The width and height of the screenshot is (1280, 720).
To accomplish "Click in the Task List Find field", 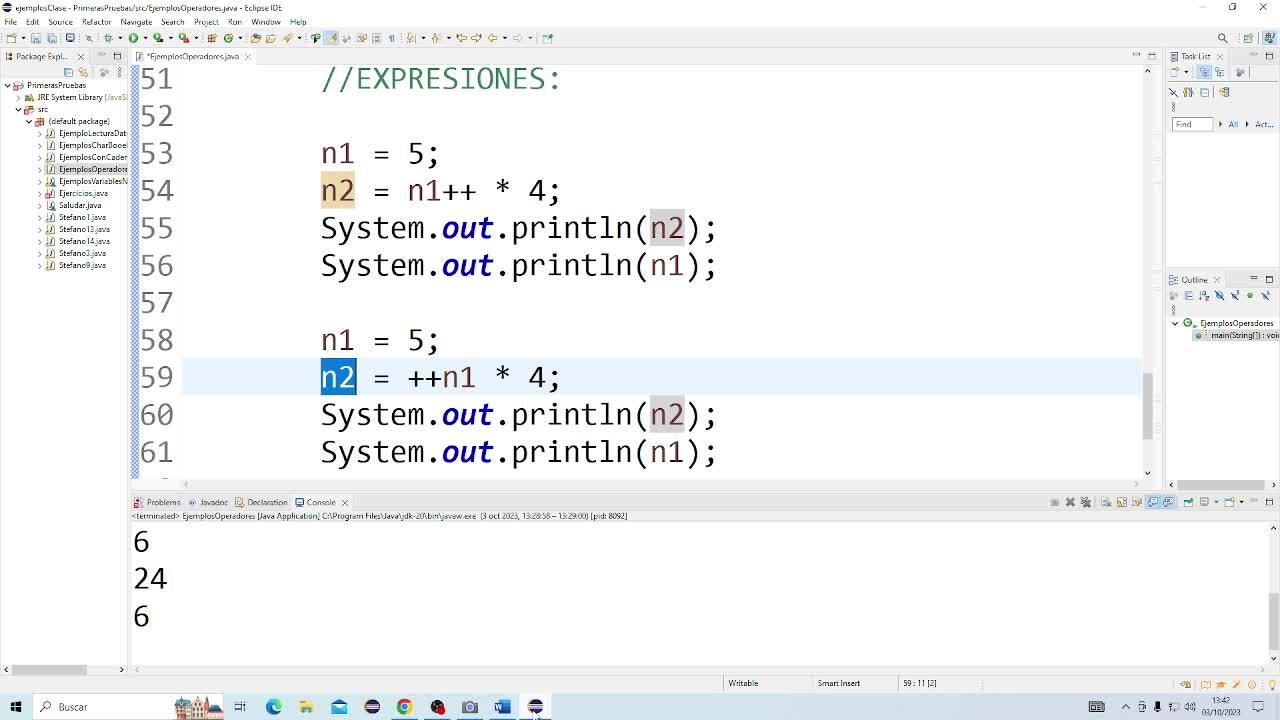I will pos(1192,124).
